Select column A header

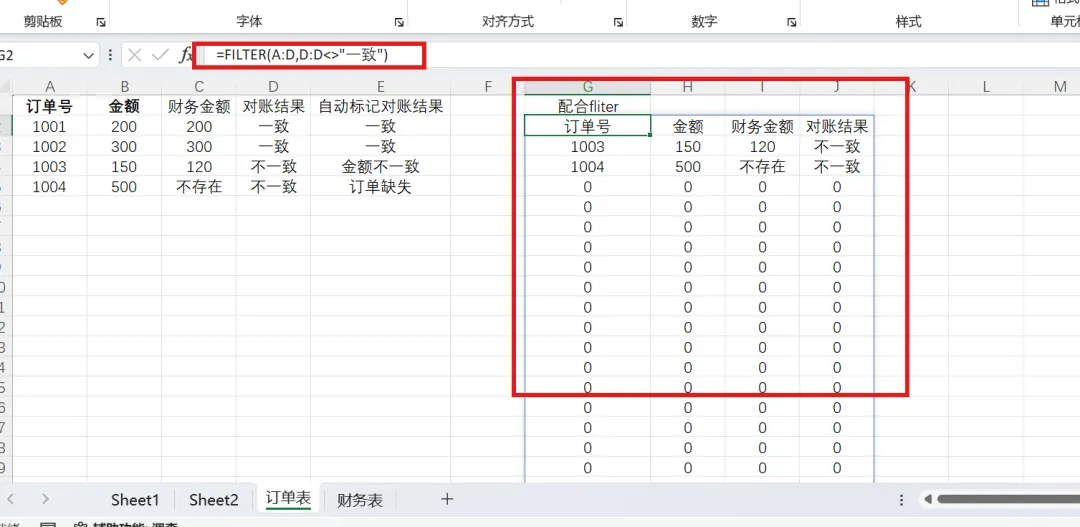(x=50, y=86)
